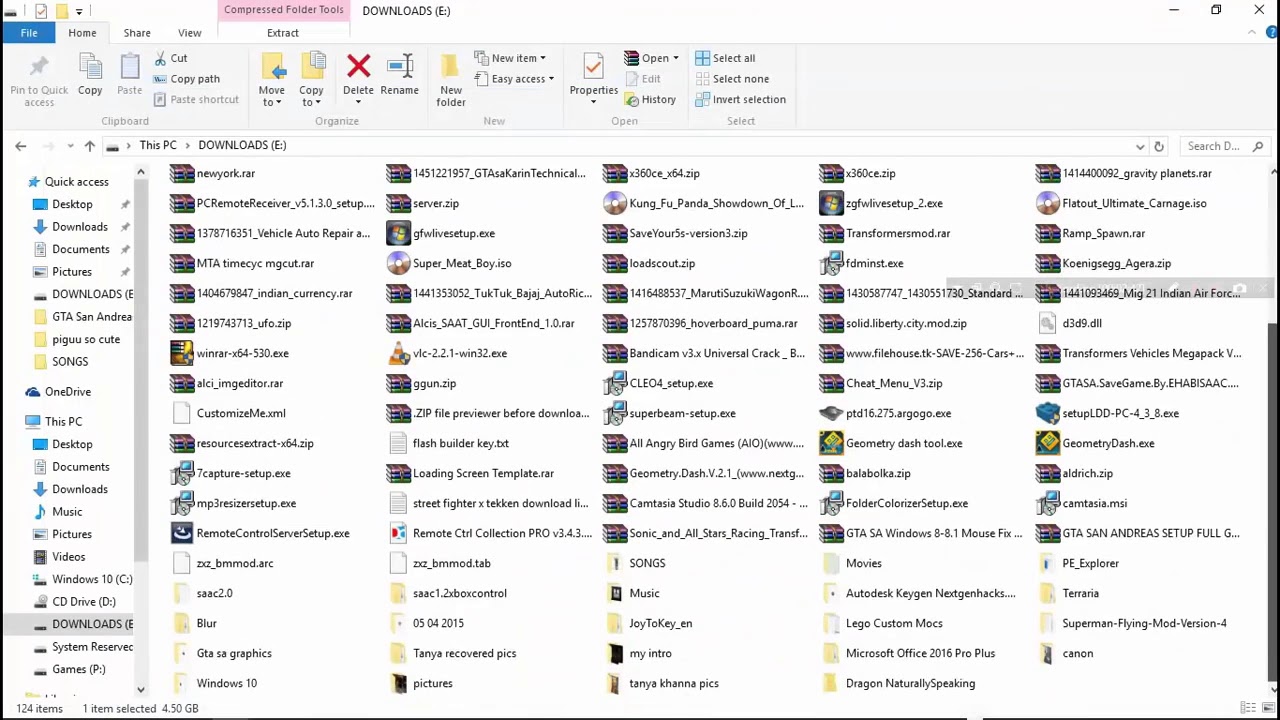Viewport: 1280px width, 720px height.
Task: Switch to the Home ribbon tab
Action: click(82, 33)
